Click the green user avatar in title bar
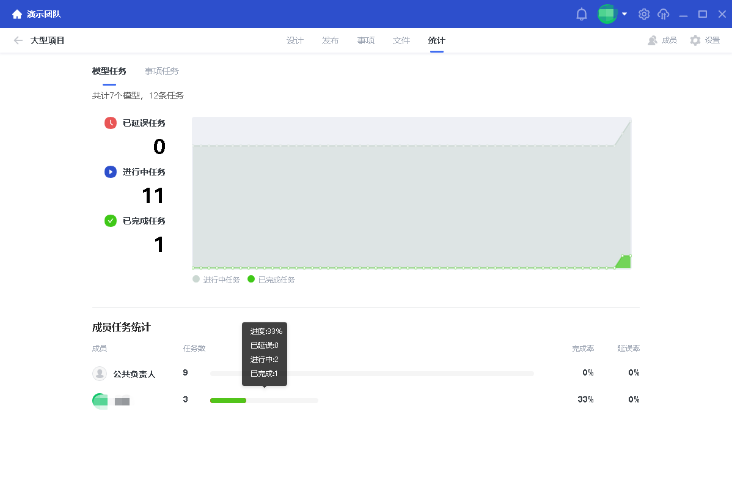The image size is (732, 488). 607,14
